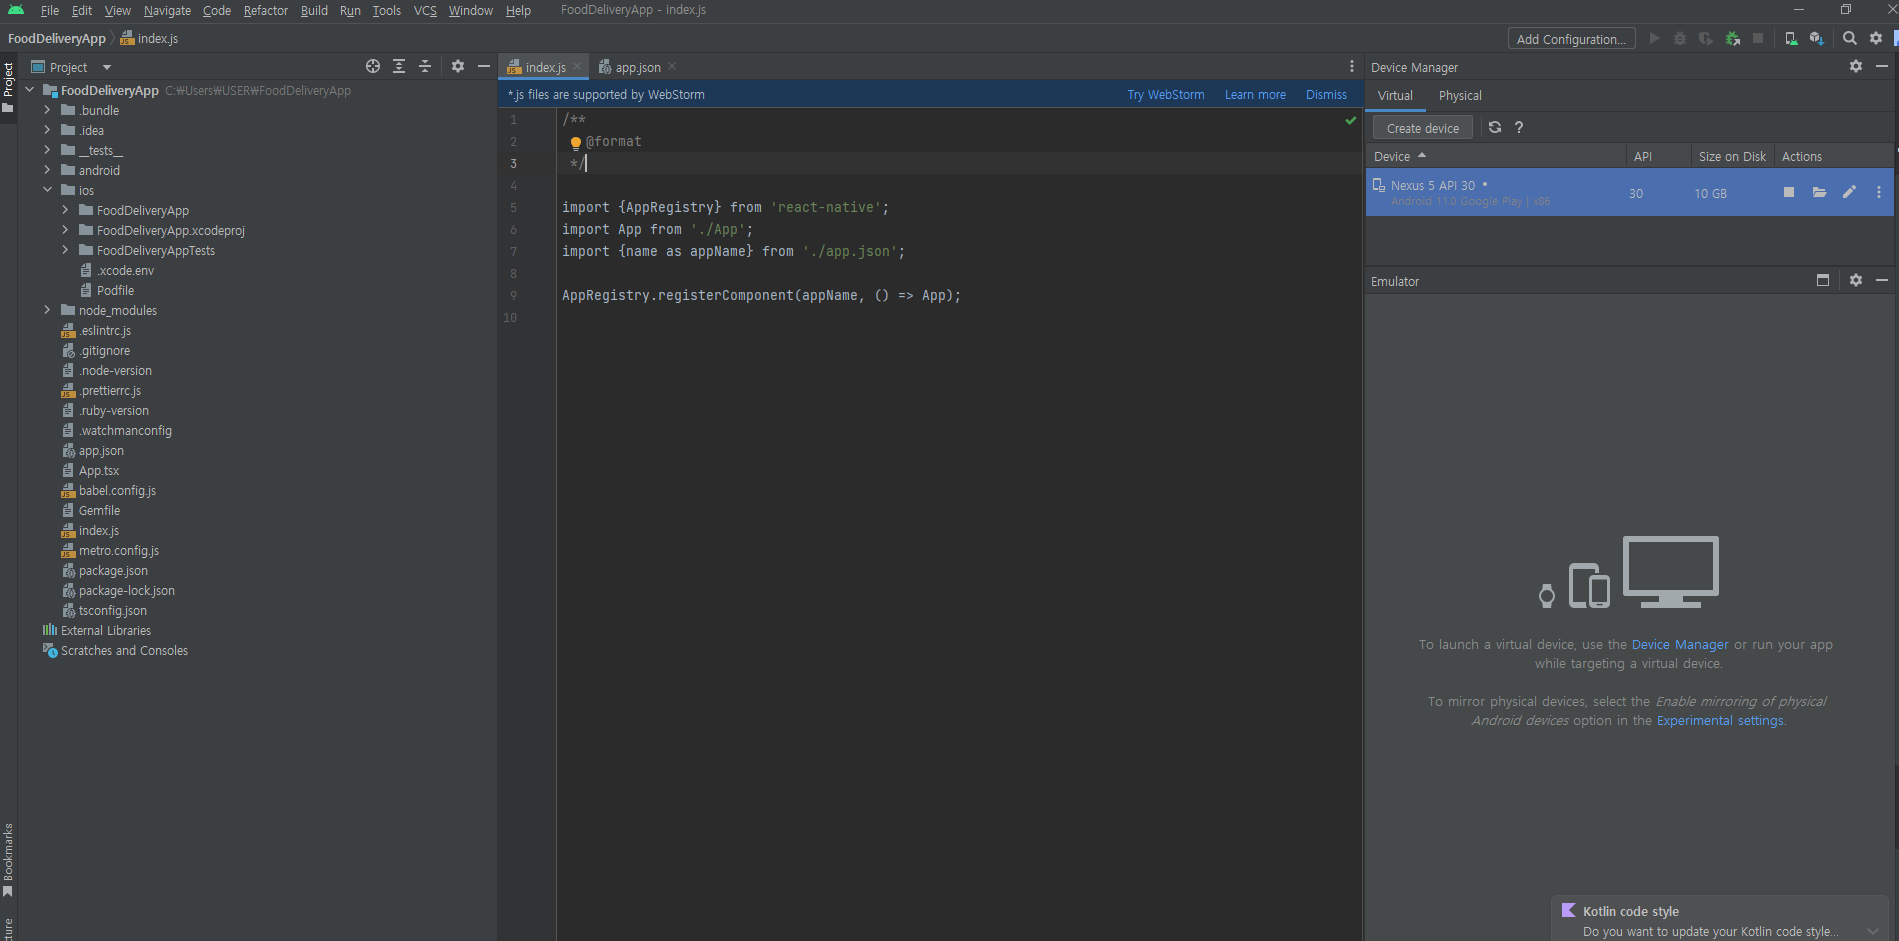The width and height of the screenshot is (1899, 941).
Task: Collapse the FoodDeliveryApp root project node
Action: click(29, 90)
